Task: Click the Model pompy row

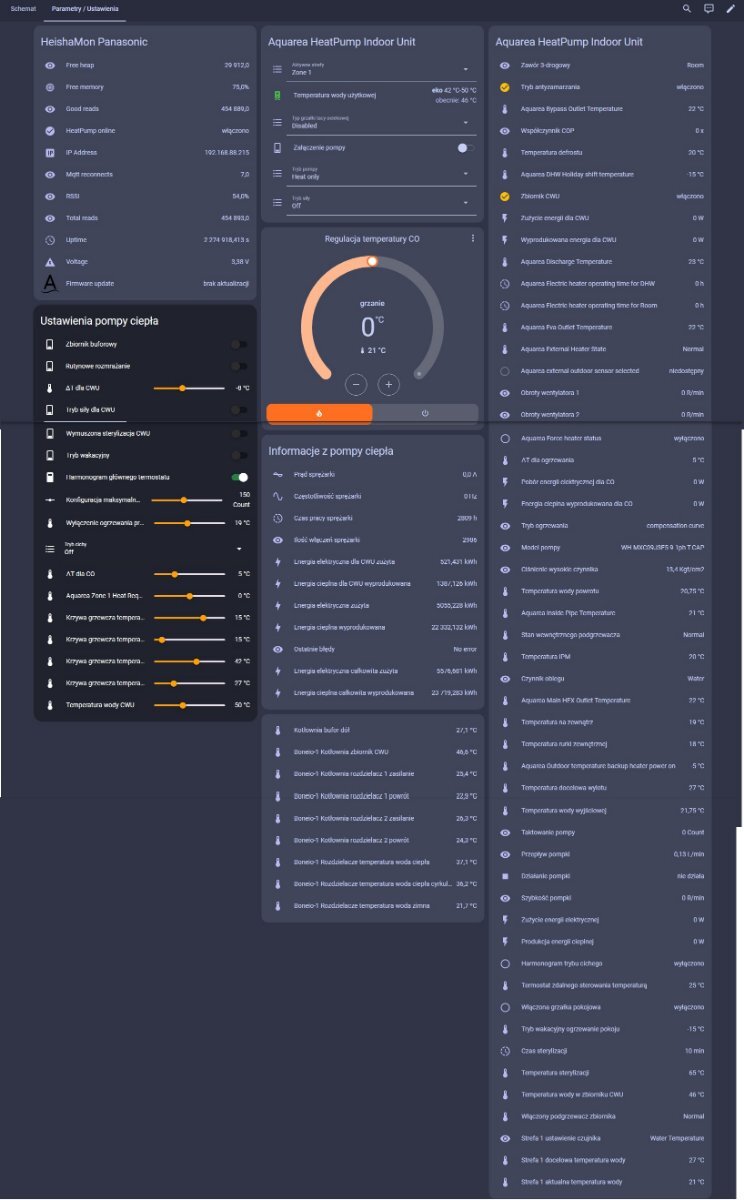Action: [602, 548]
